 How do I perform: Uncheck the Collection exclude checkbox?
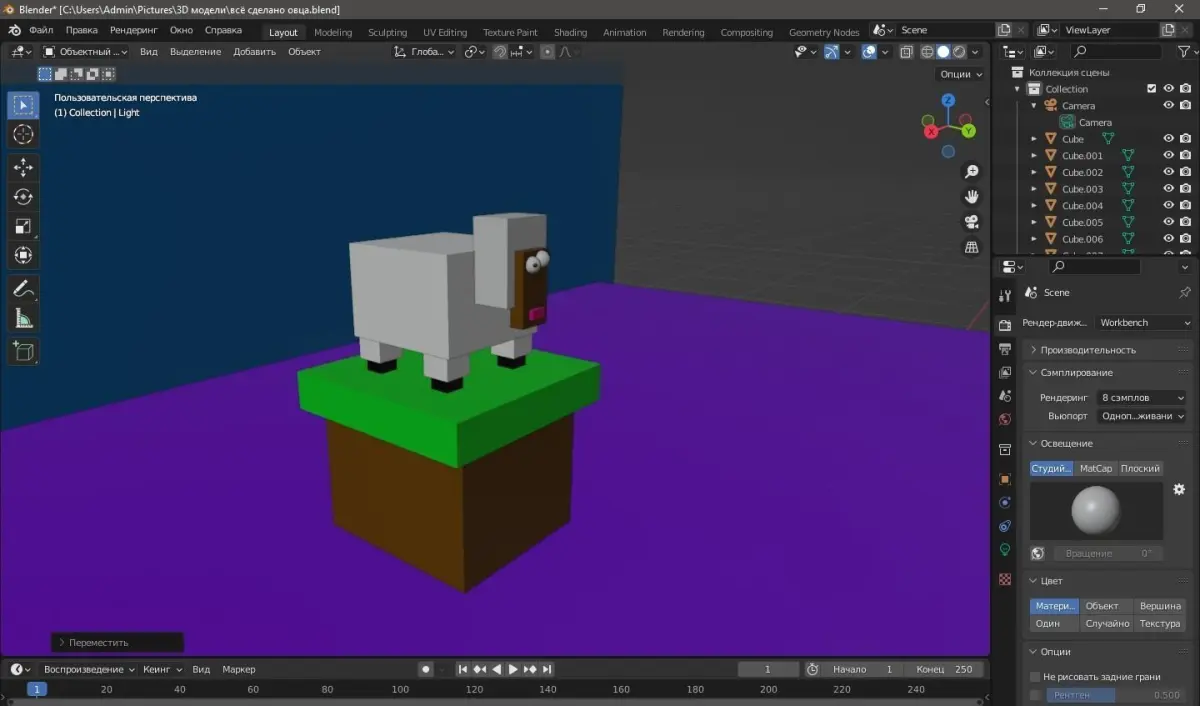click(1151, 89)
